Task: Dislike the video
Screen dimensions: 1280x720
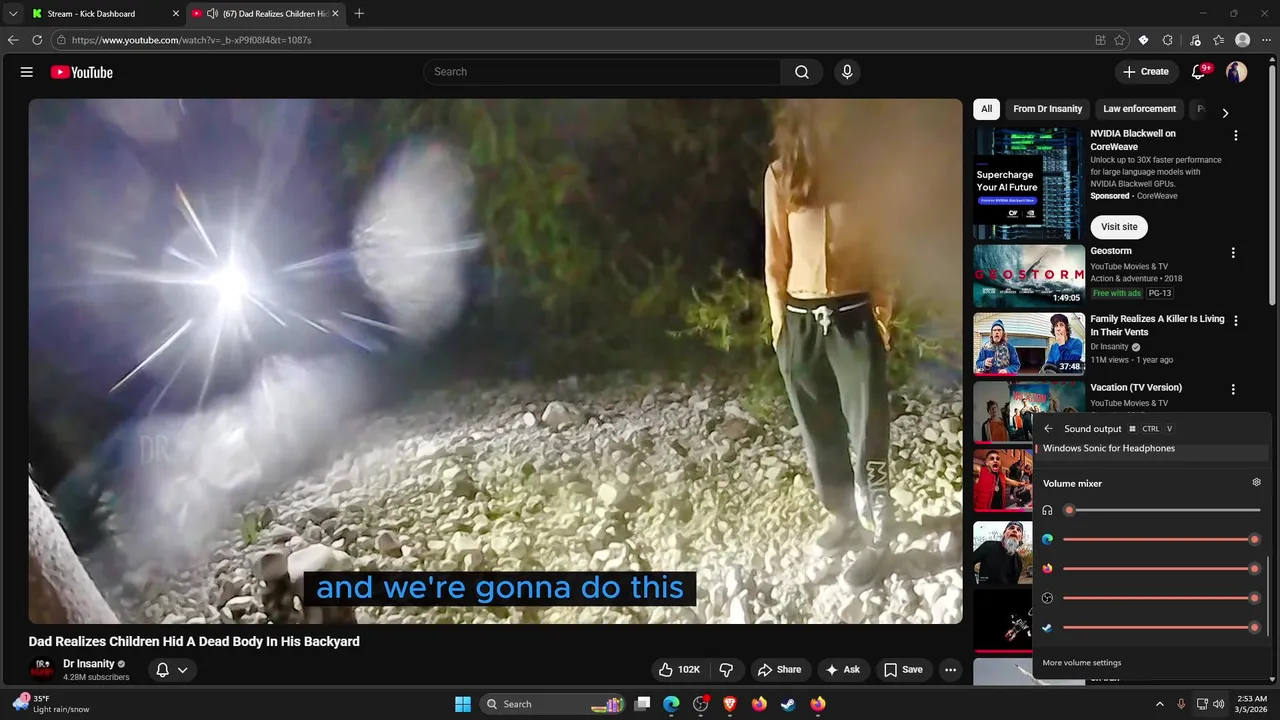Action: tap(727, 670)
